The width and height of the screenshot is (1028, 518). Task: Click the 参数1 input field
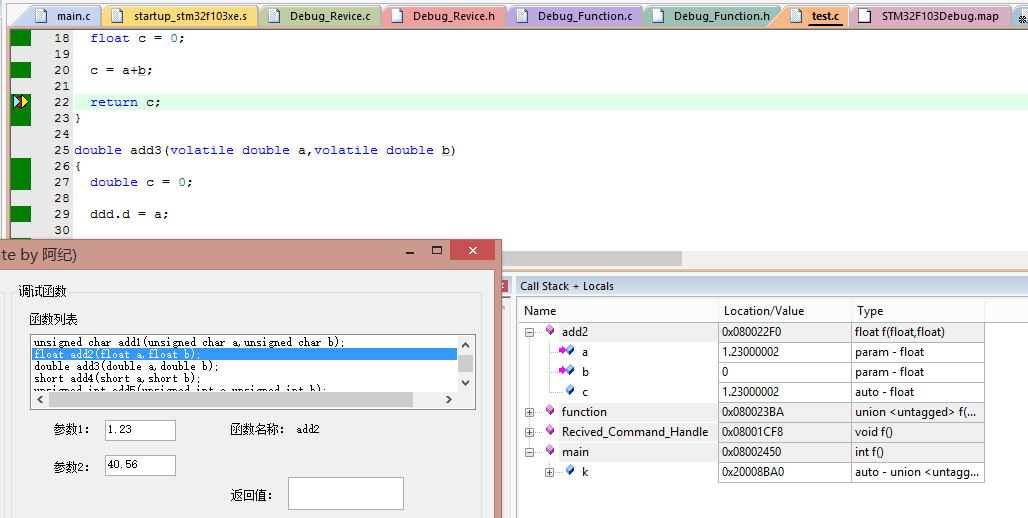point(140,430)
